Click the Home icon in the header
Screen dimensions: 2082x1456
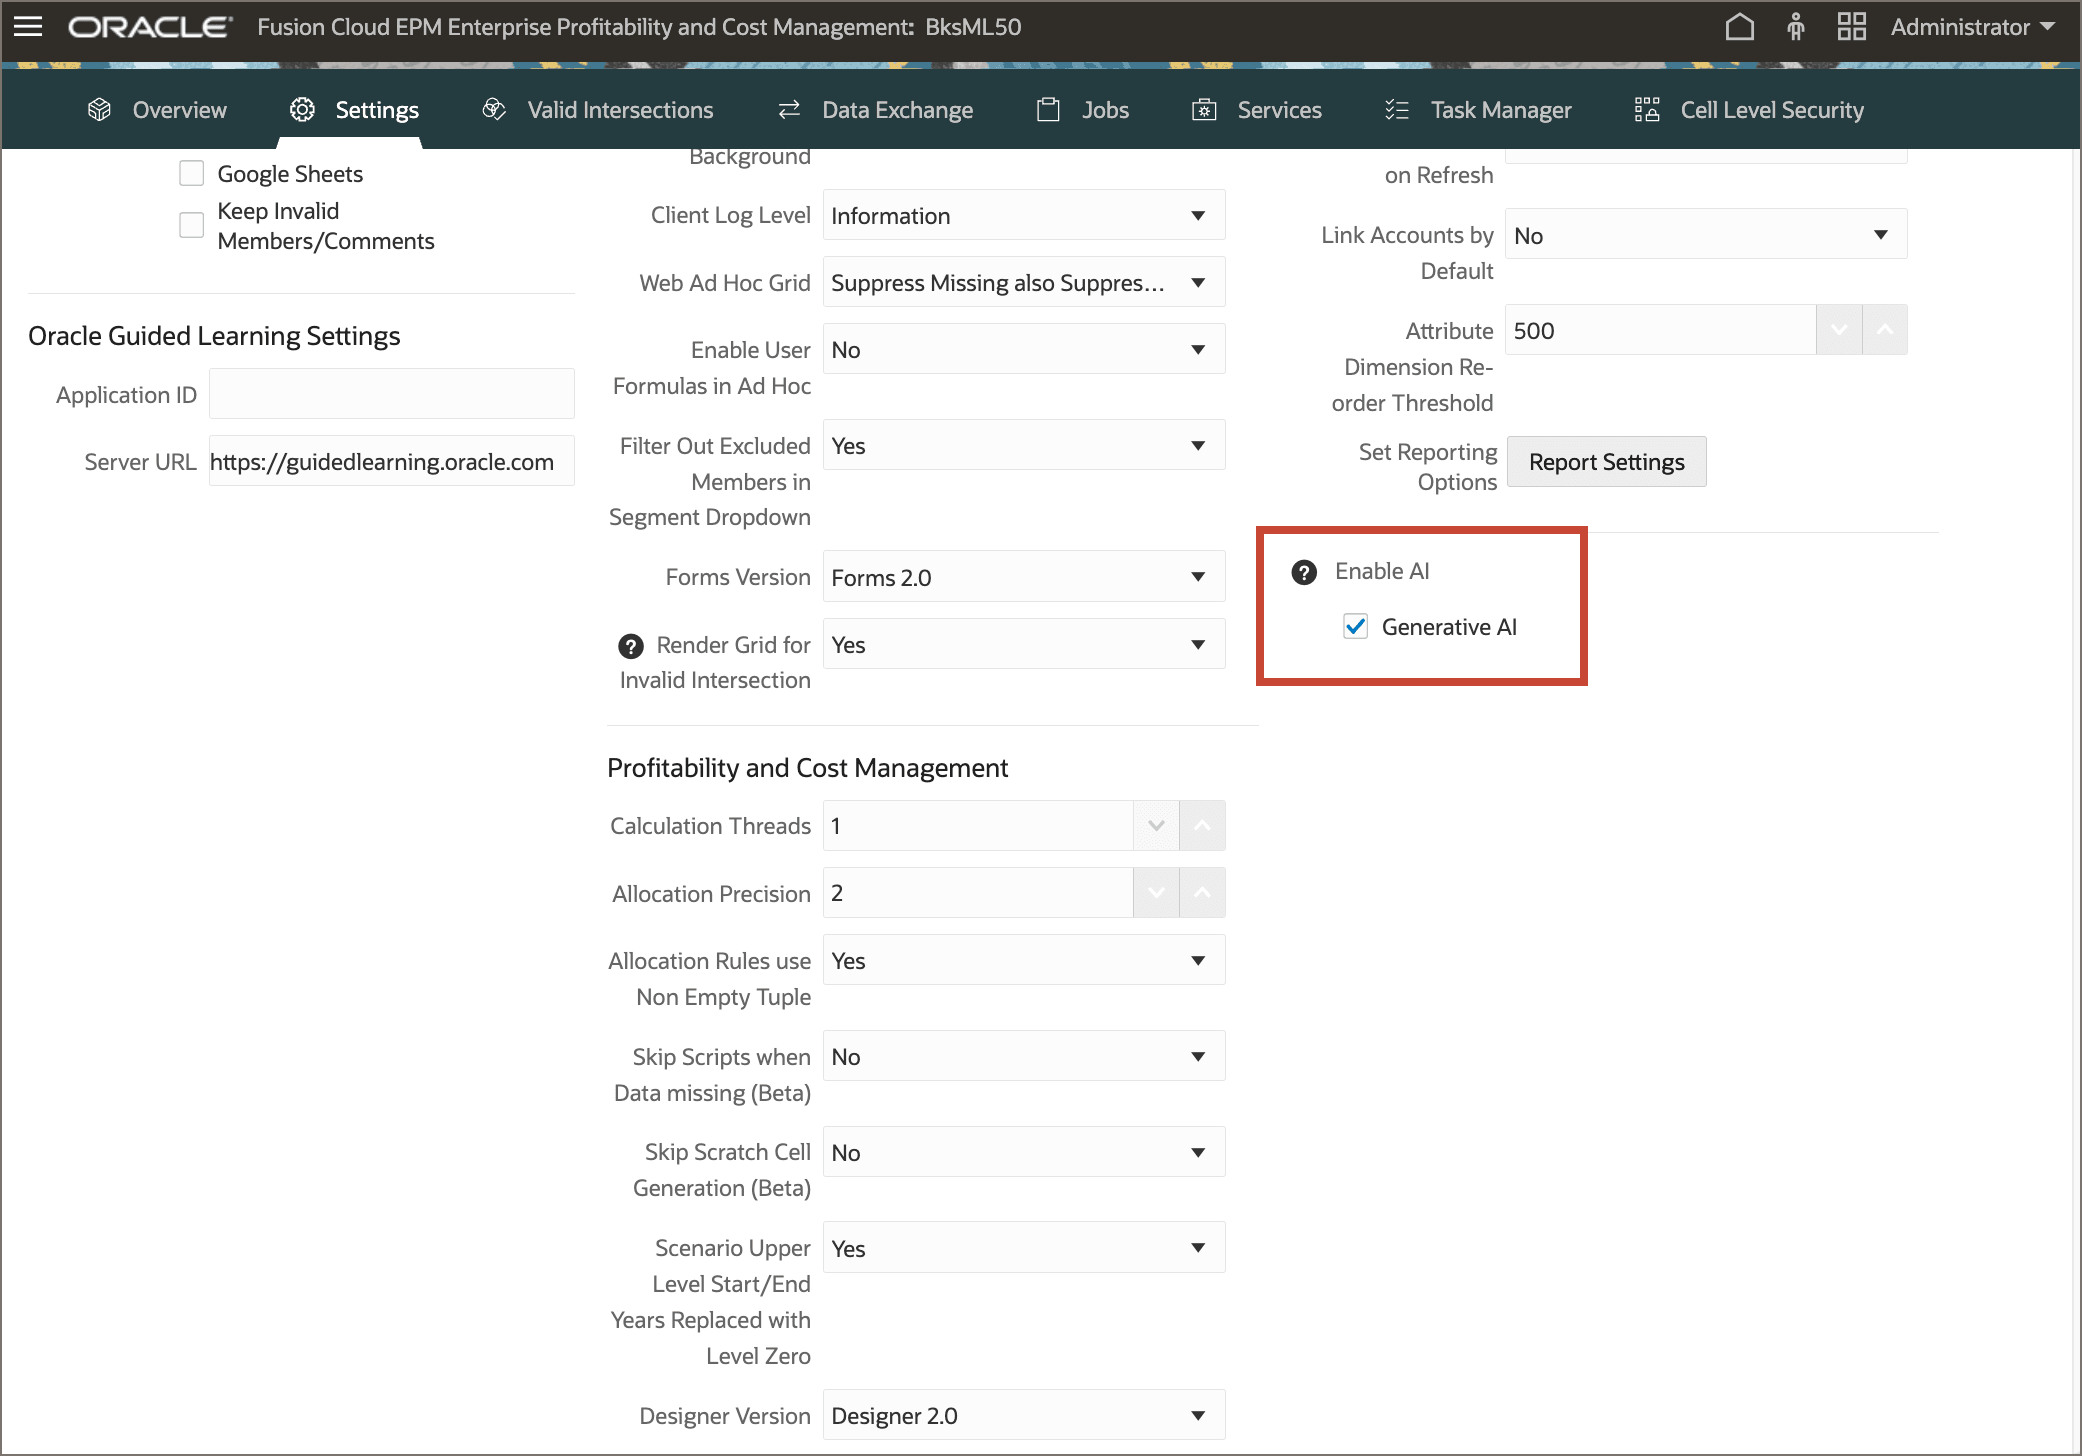(x=1740, y=26)
